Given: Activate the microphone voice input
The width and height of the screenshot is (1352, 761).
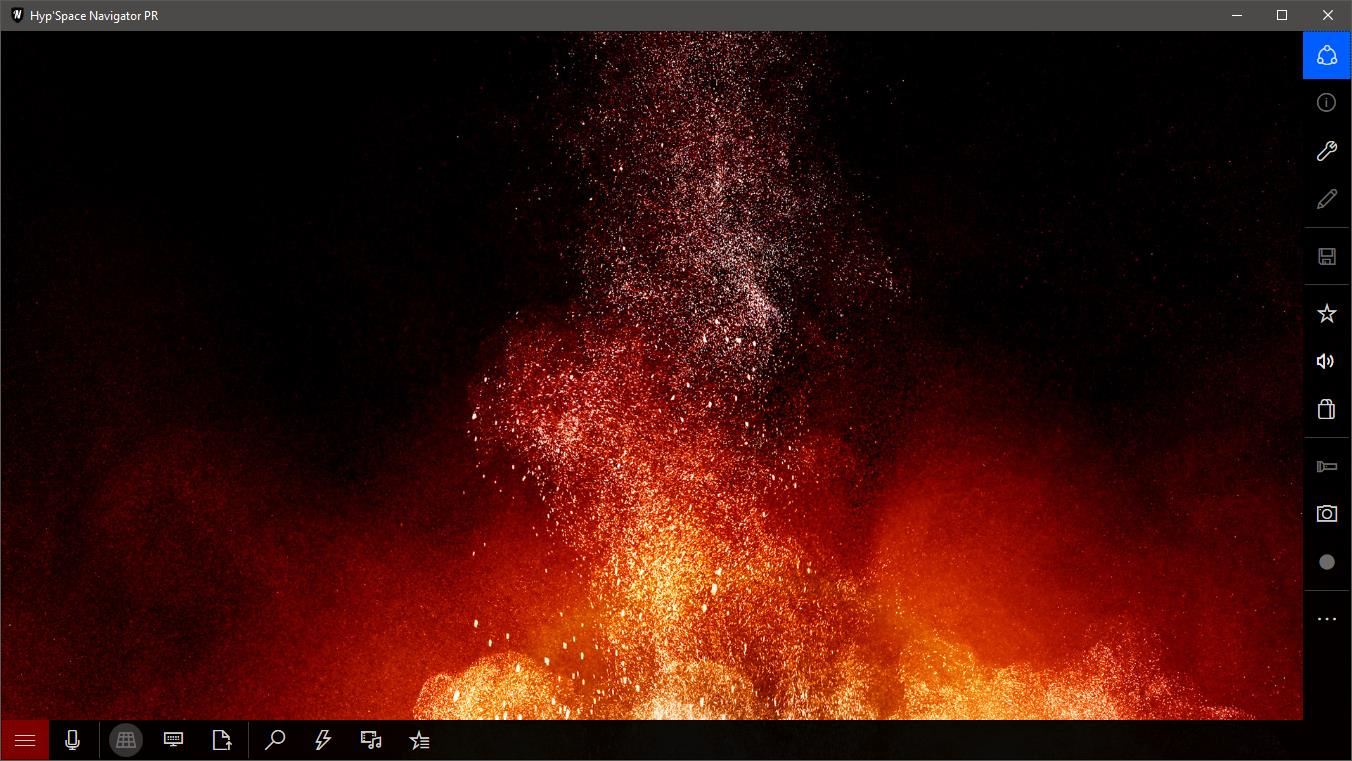Looking at the screenshot, I should click(x=72, y=740).
